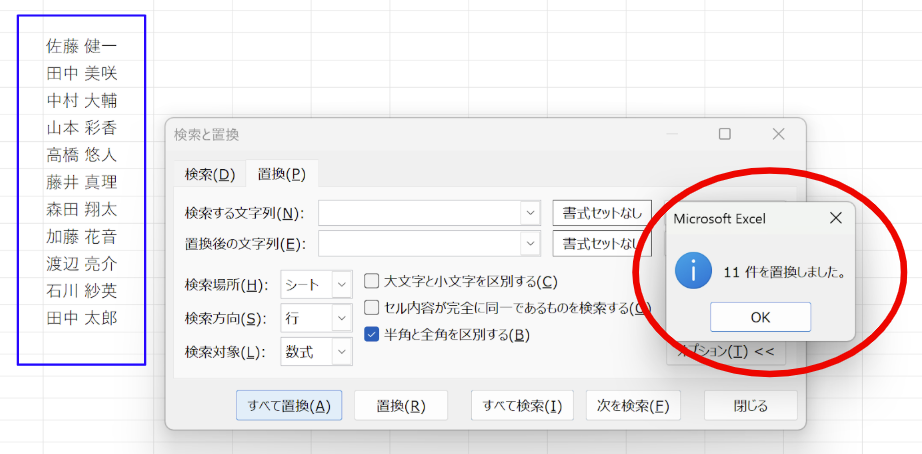Click the すべて検索(I) button
This screenshot has width=922, height=454.
[522, 405]
